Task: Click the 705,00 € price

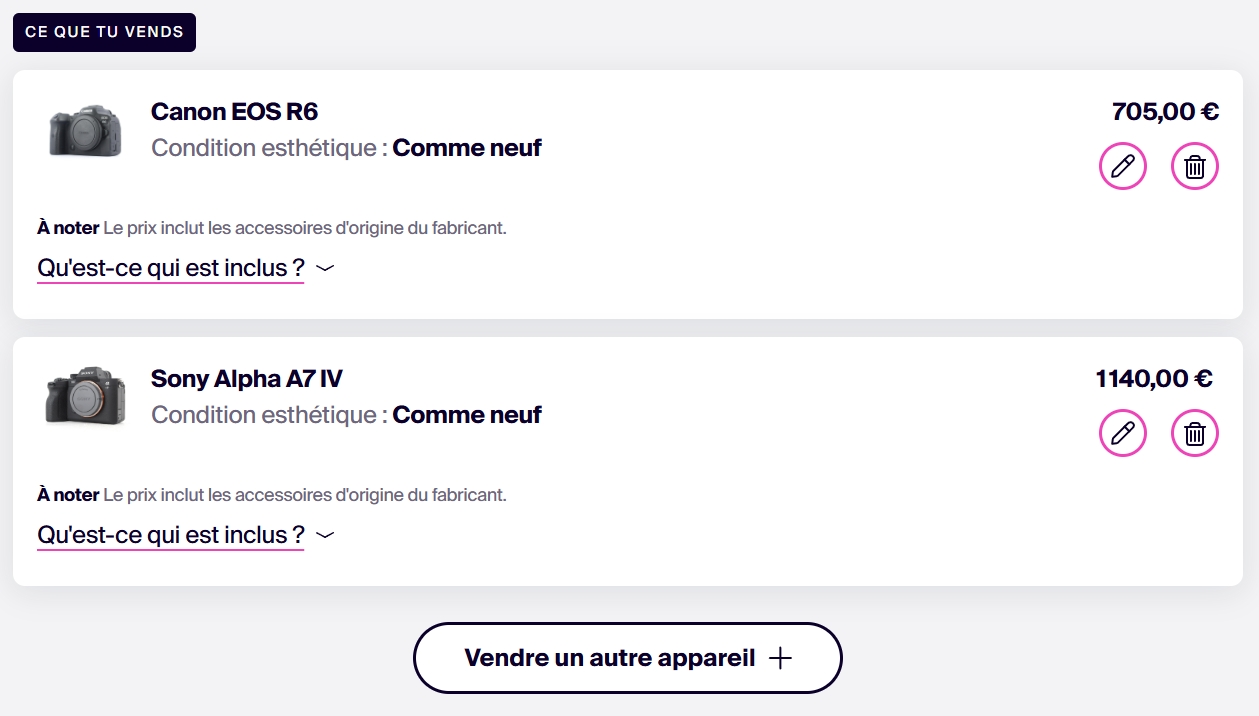Action: click(x=1165, y=111)
